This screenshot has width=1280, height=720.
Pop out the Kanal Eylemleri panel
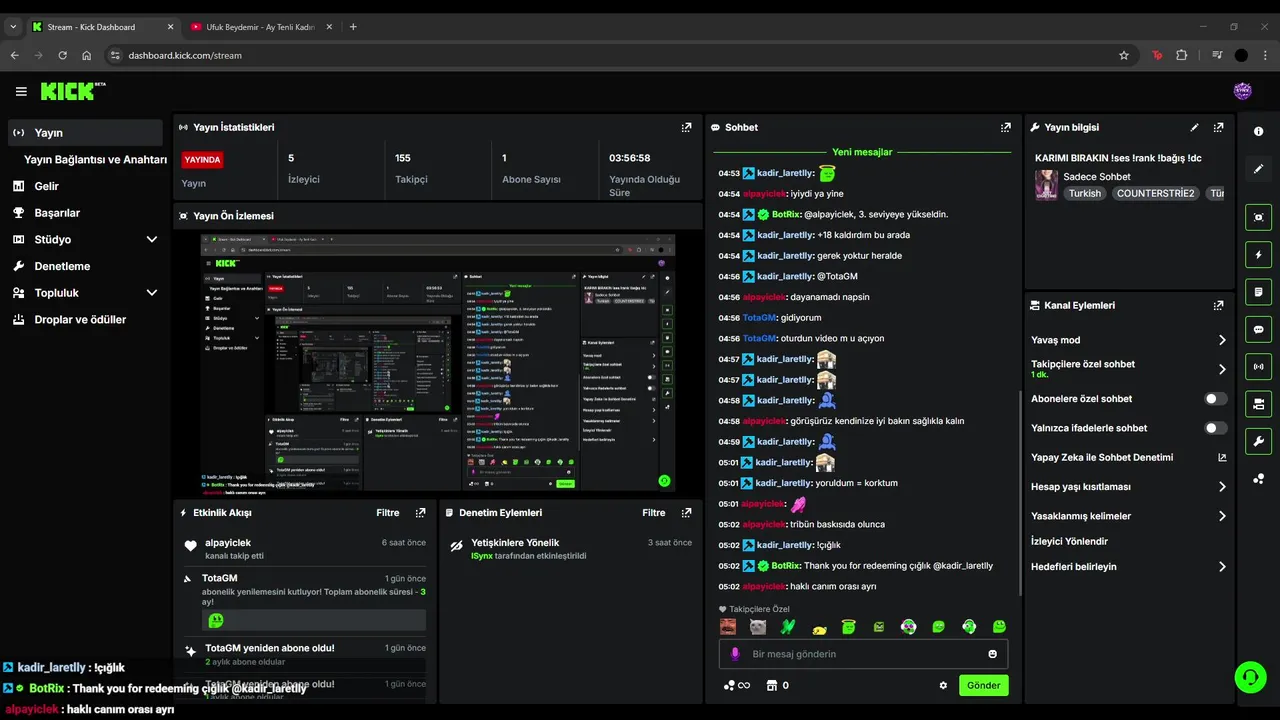pyautogui.click(x=1218, y=305)
